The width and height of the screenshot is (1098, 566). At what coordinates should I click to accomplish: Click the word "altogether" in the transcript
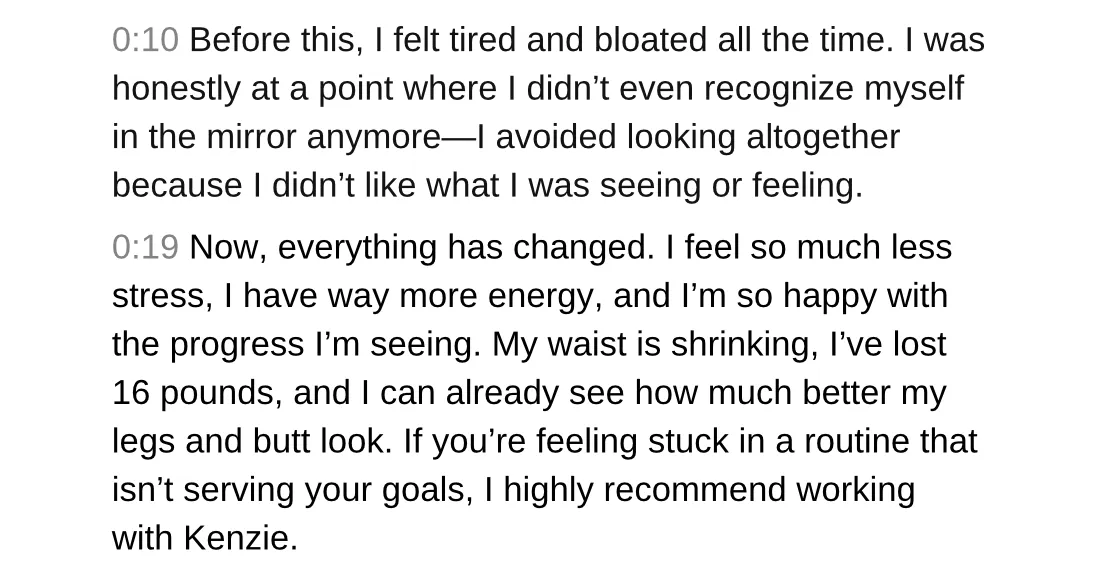tap(823, 137)
